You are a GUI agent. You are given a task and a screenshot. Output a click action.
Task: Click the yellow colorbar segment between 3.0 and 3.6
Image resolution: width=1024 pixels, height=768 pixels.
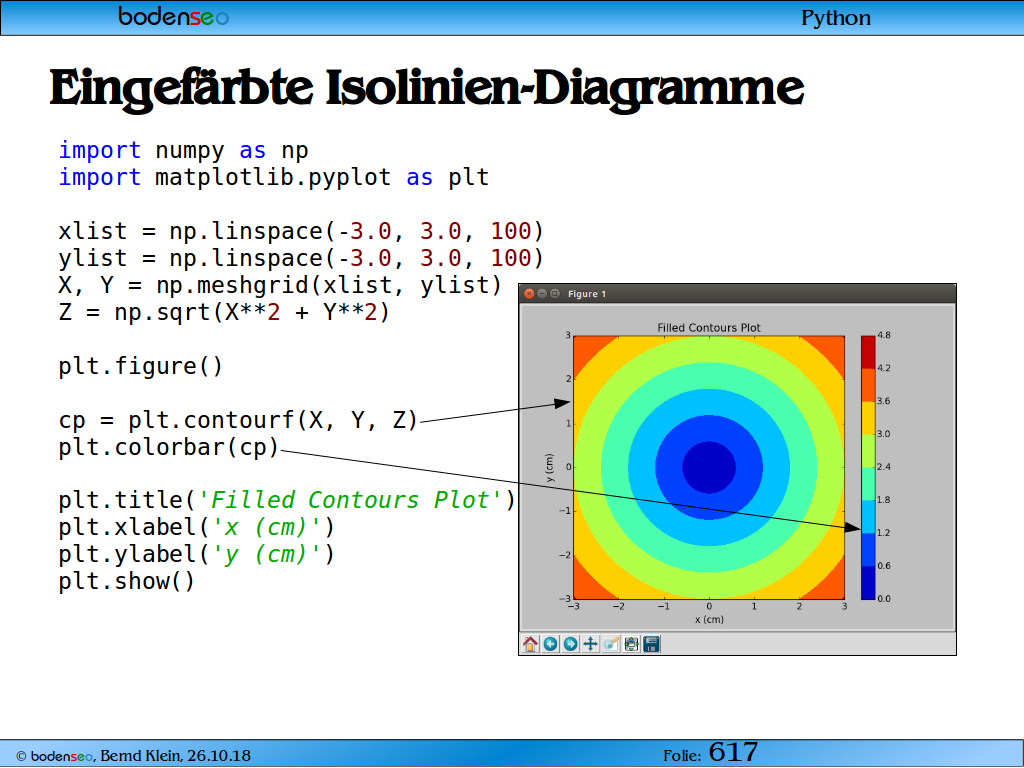(x=868, y=418)
